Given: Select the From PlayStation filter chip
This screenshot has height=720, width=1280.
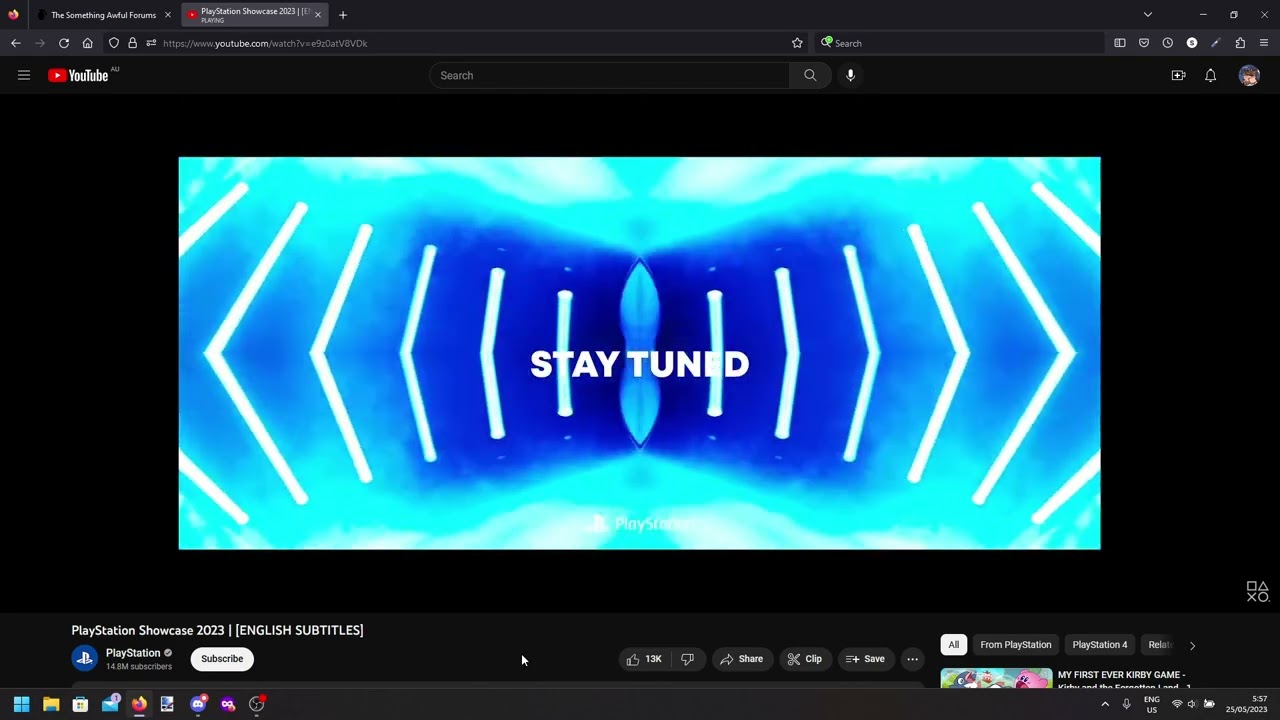Looking at the screenshot, I should click(x=1015, y=645).
